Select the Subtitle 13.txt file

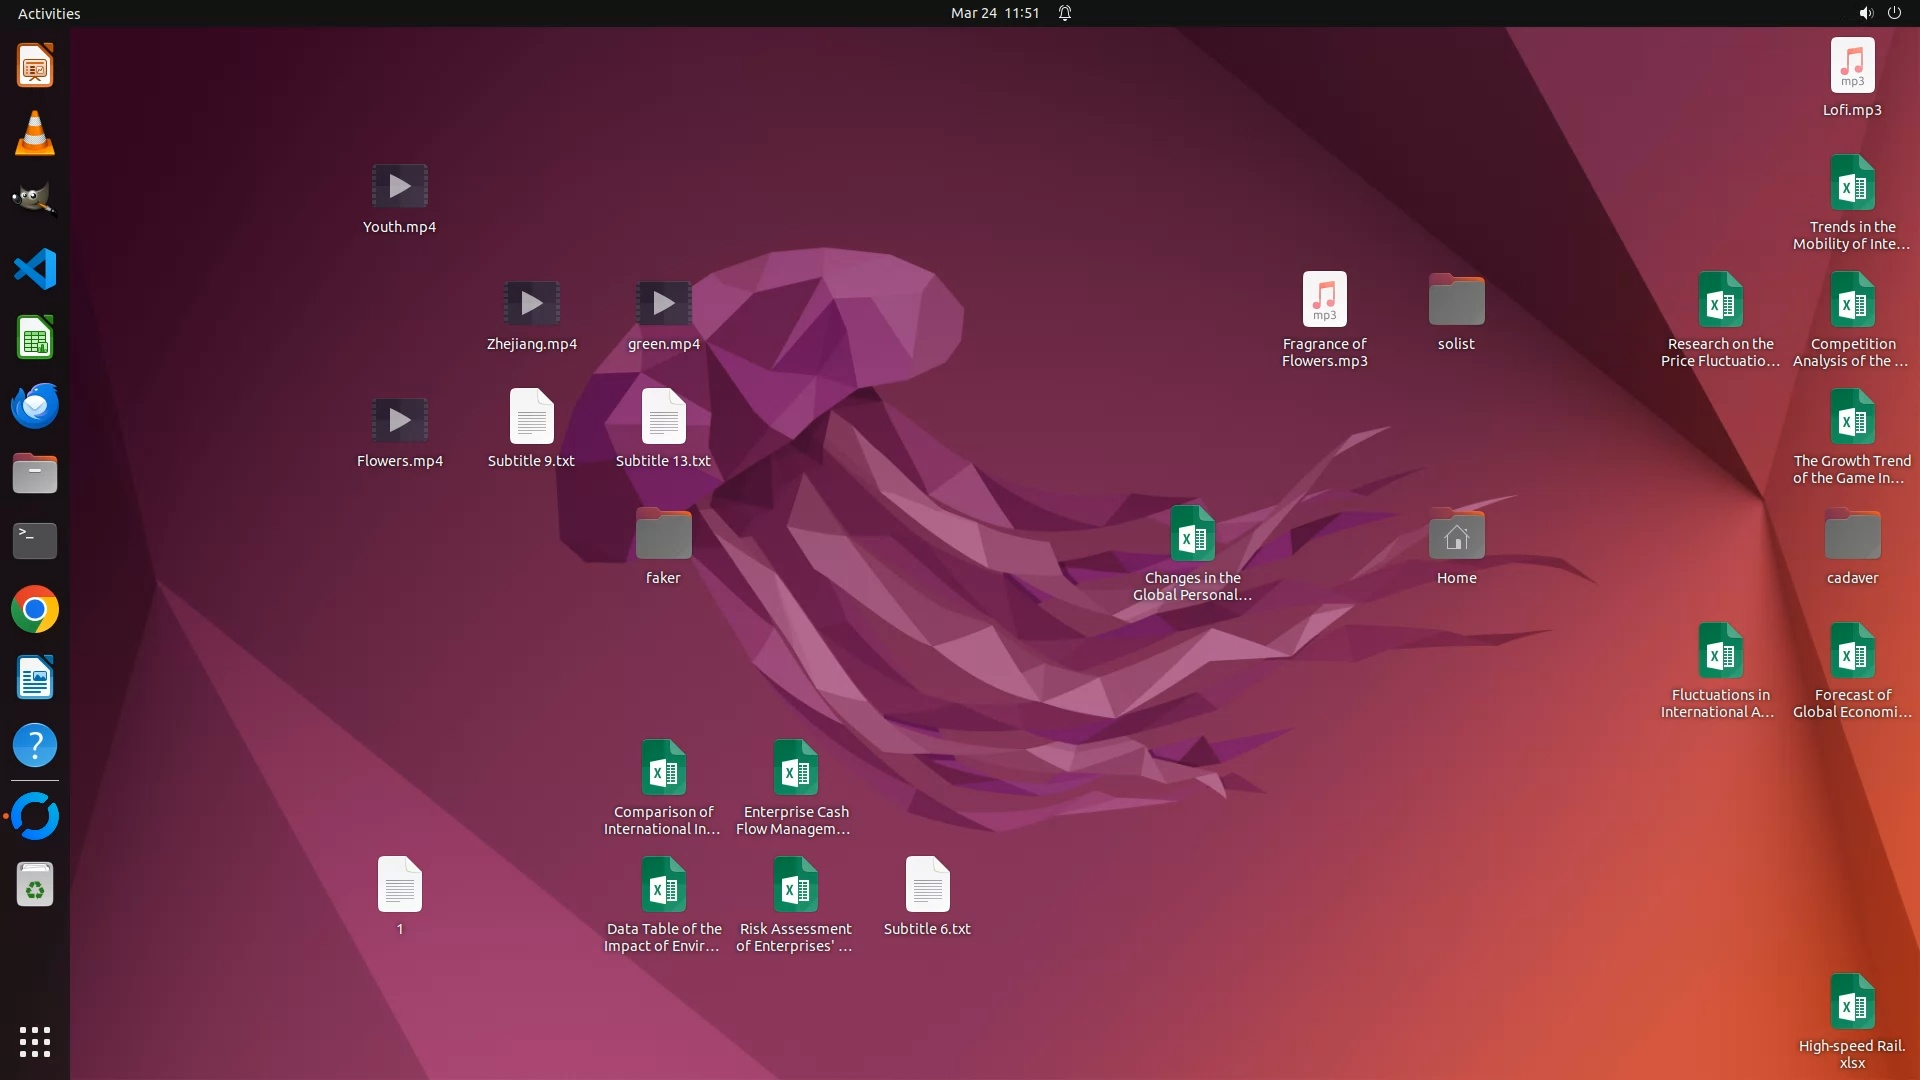[x=663, y=418]
